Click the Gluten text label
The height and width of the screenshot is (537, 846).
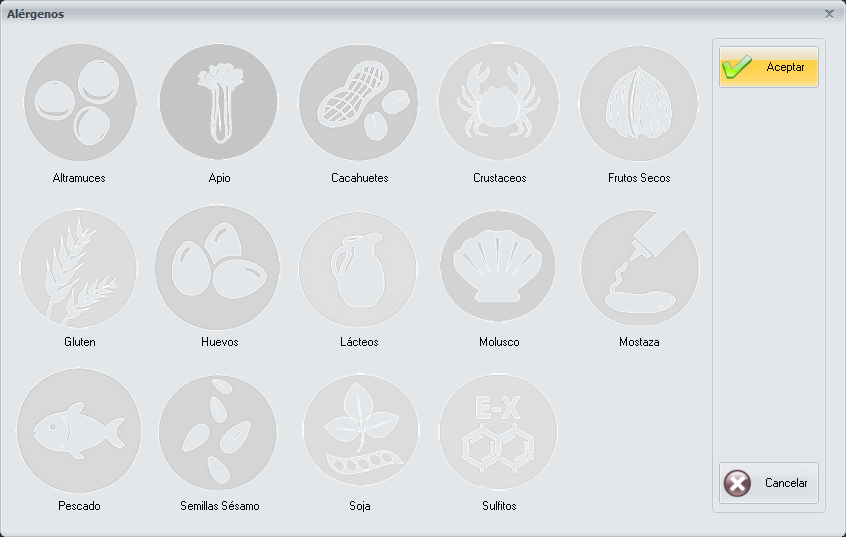click(x=79, y=342)
